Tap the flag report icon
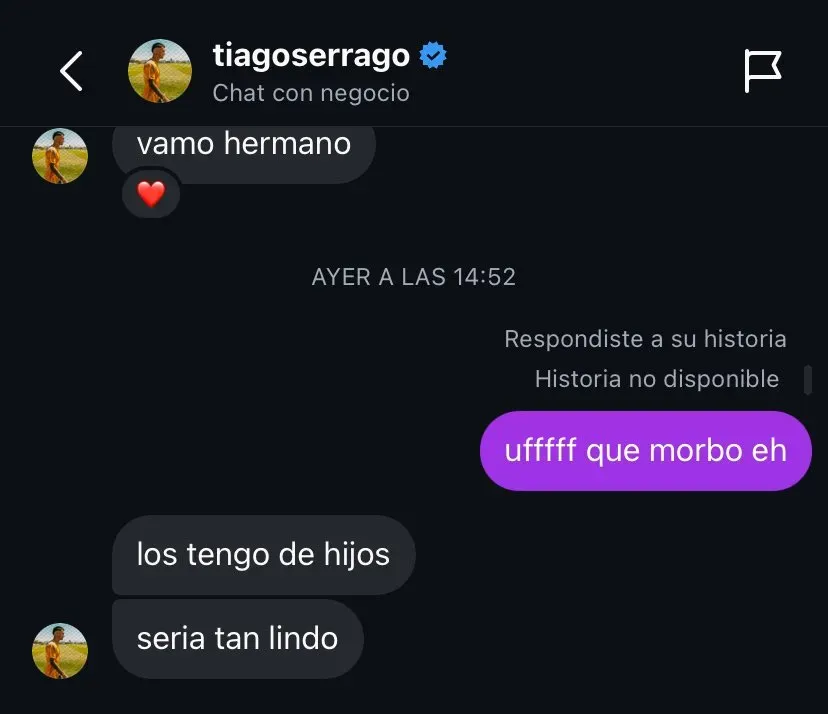The image size is (828, 714). pyautogui.click(x=763, y=71)
